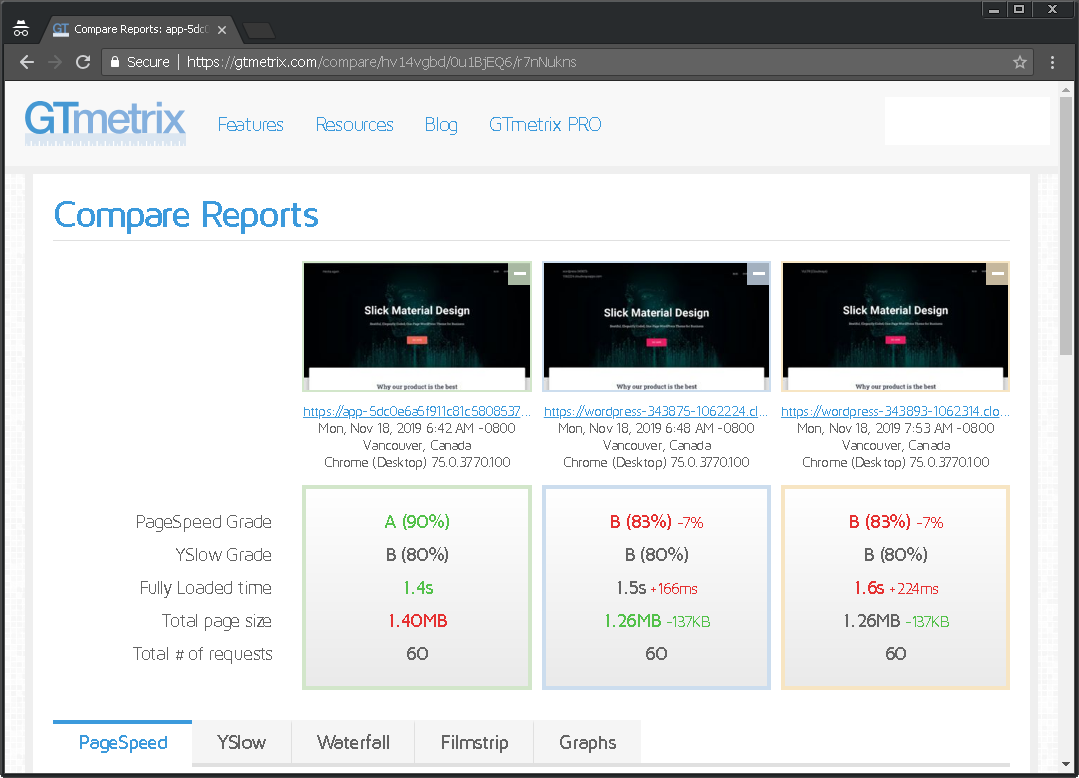This screenshot has width=1079, height=778.
Task: Click the scrollbar up arrow
Action: pos(1066,89)
